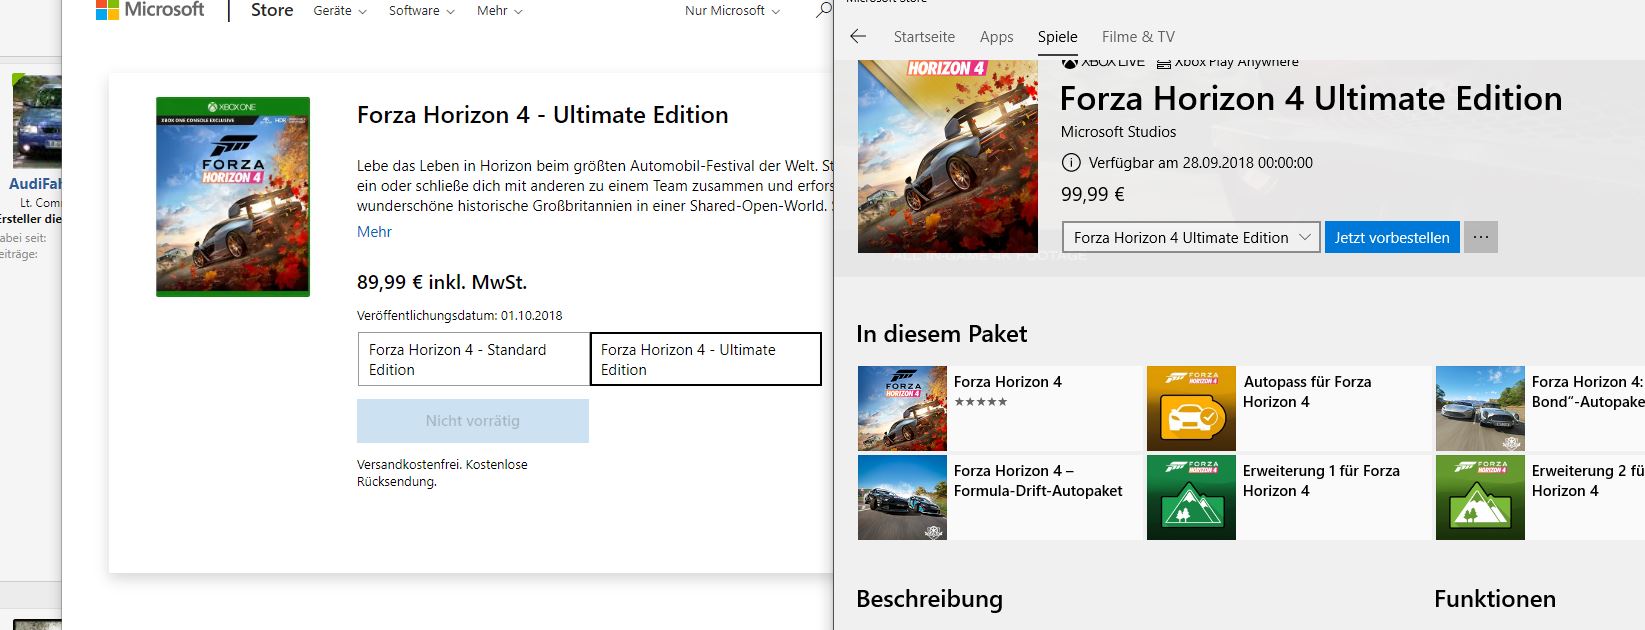This screenshot has height=630, width=1645.
Task: Click the Beschreibung heading
Action: pos(930,599)
